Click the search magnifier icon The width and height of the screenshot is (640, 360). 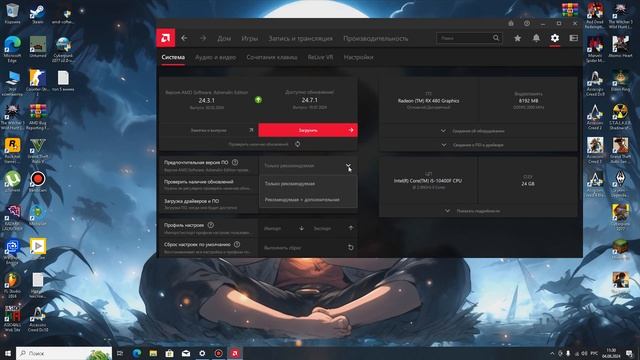click(x=496, y=38)
